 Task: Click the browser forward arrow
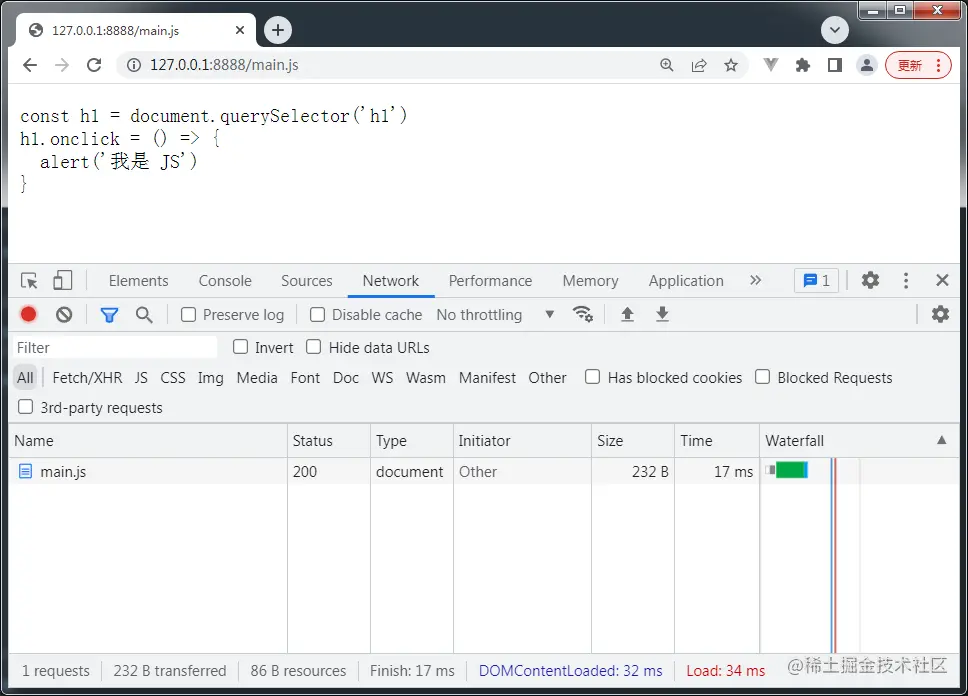tap(62, 65)
